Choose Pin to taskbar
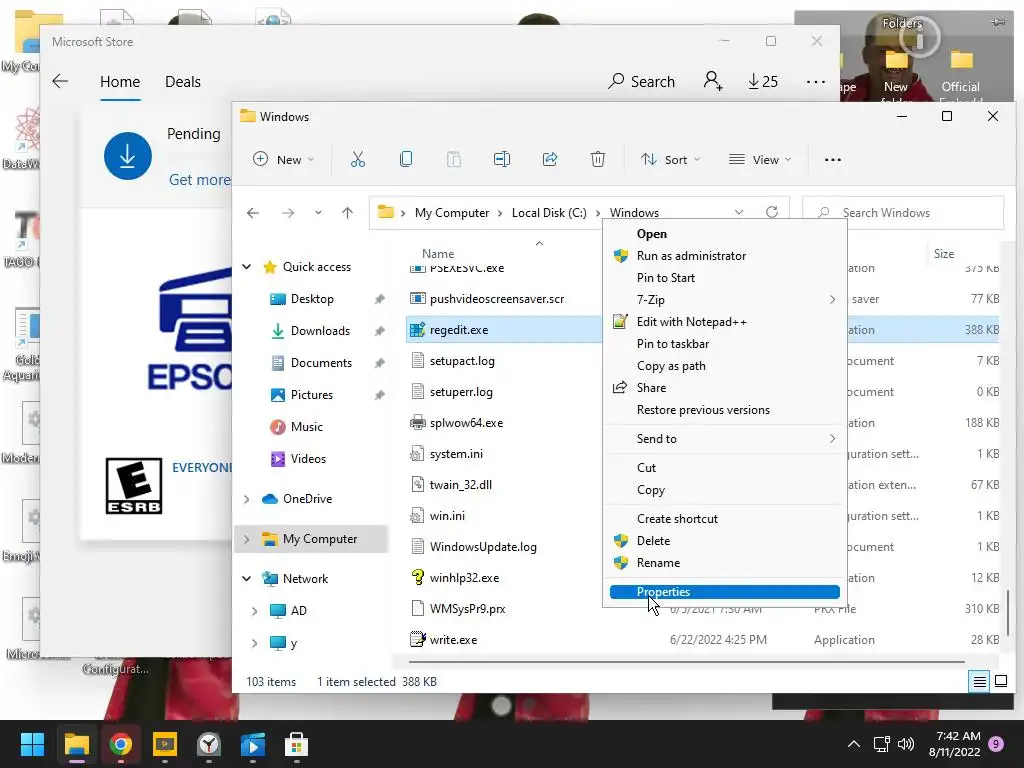This screenshot has height=768, width=1024. (725, 344)
